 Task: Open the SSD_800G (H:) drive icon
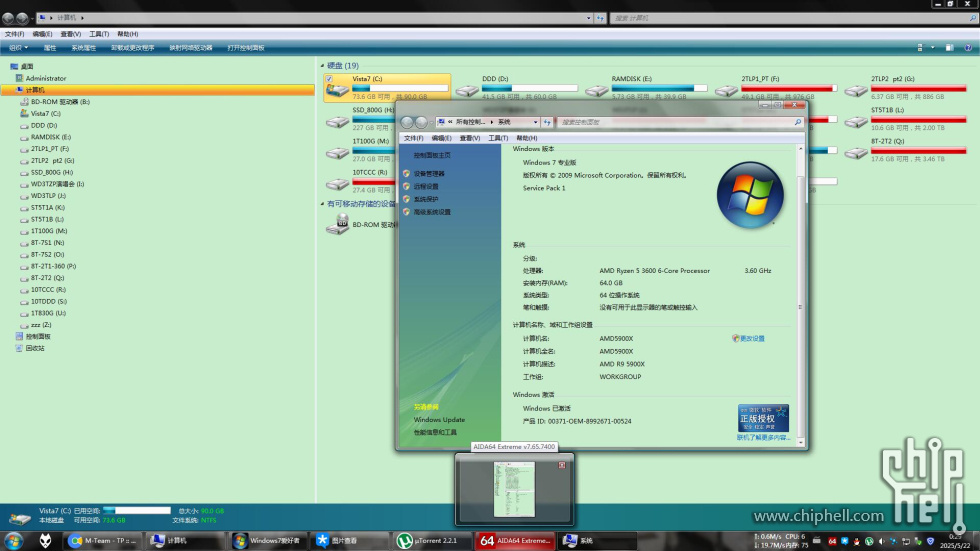pos(337,122)
